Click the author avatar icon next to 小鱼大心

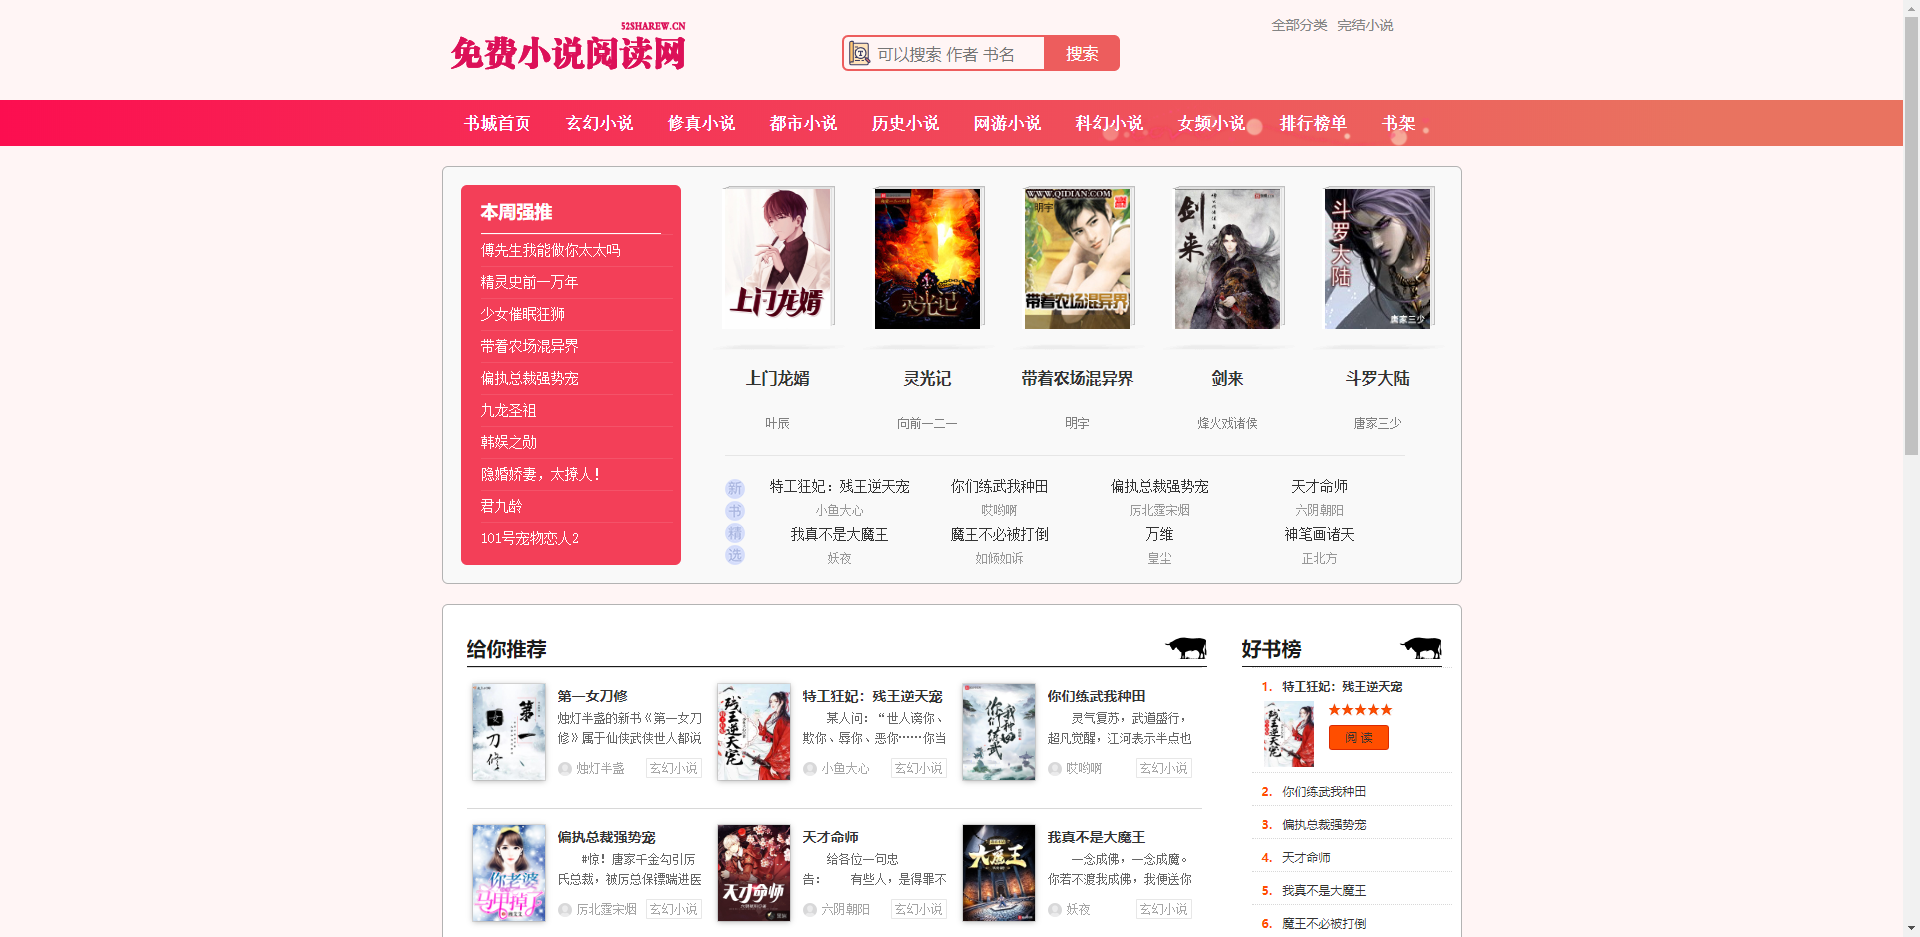click(x=810, y=769)
